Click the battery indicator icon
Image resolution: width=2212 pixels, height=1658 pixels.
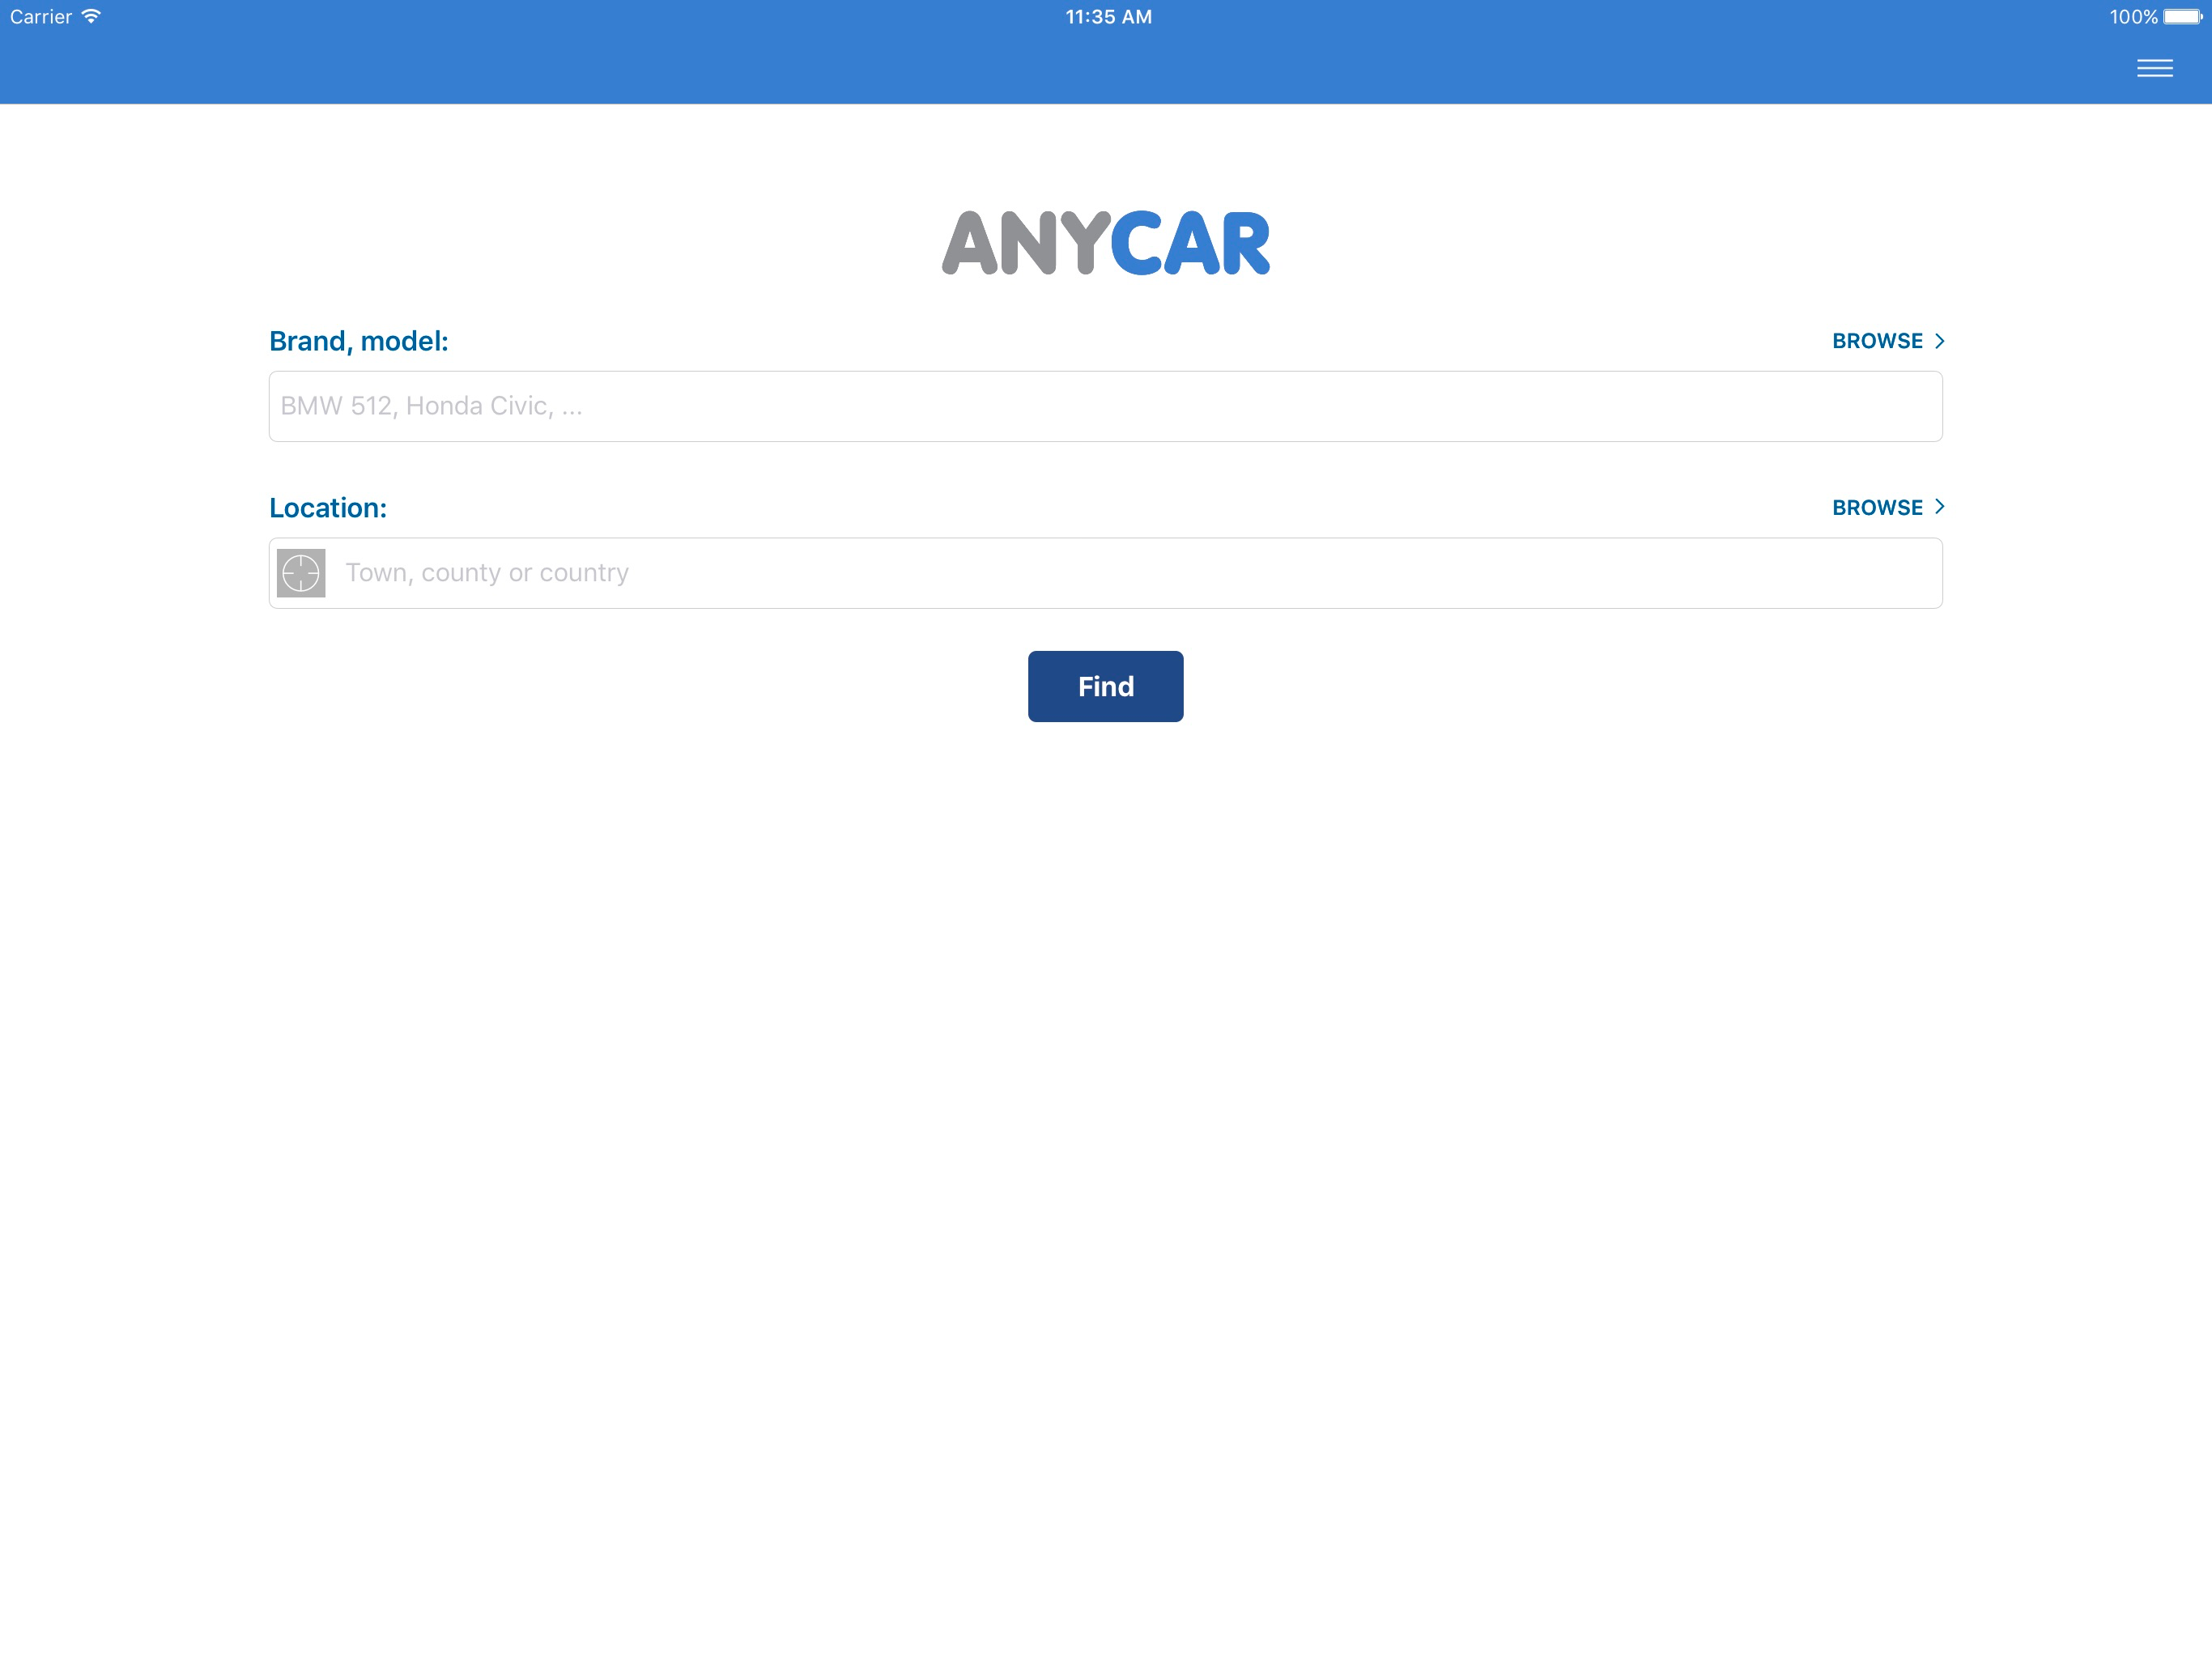(2183, 16)
